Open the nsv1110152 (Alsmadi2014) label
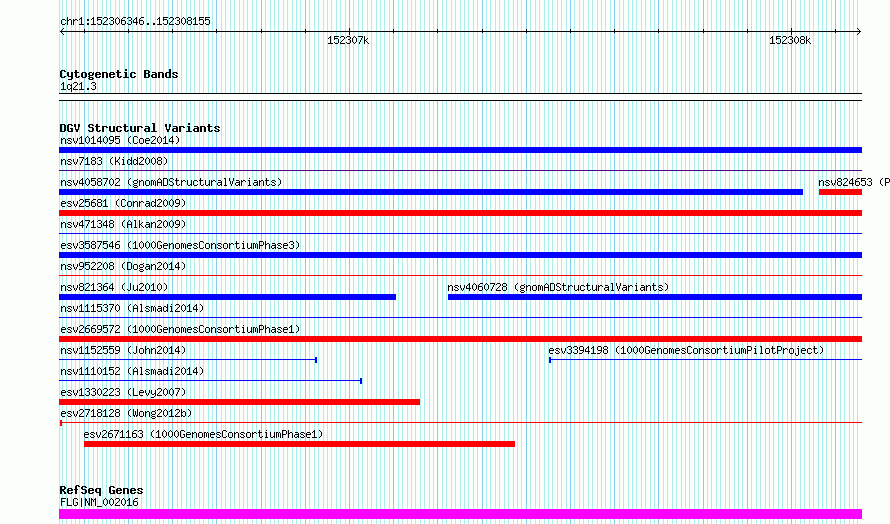This screenshot has height=524, width=890. tap(132, 371)
